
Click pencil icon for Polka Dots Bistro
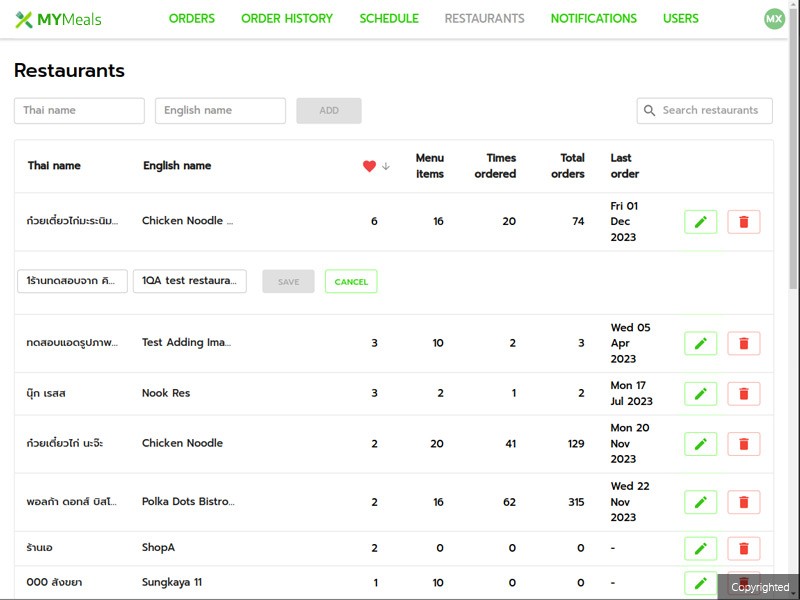click(x=700, y=502)
